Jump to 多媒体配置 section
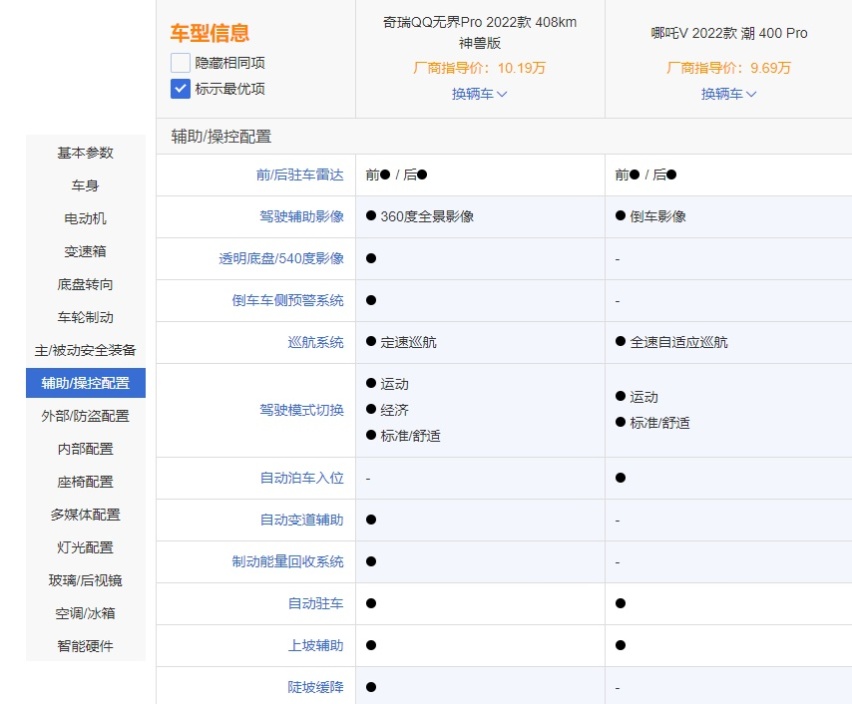 coord(85,514)
